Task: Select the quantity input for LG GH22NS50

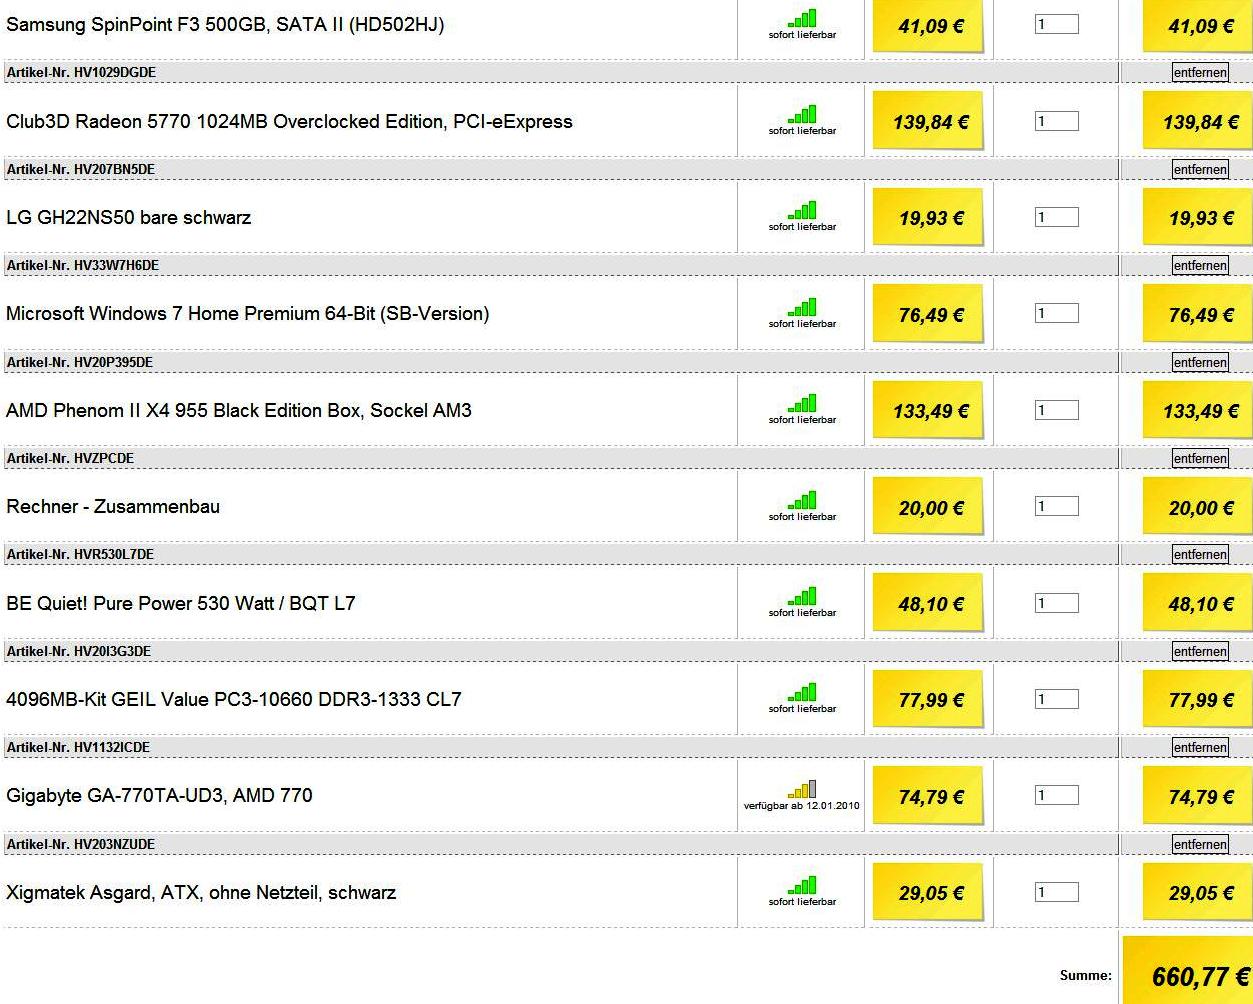Action: (x=1056, y=217)
